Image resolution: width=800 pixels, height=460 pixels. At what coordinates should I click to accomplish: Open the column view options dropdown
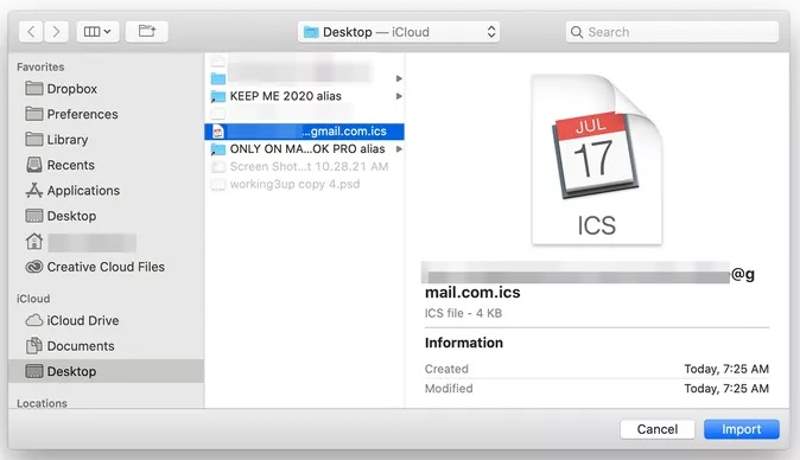[x=97, y=32]
